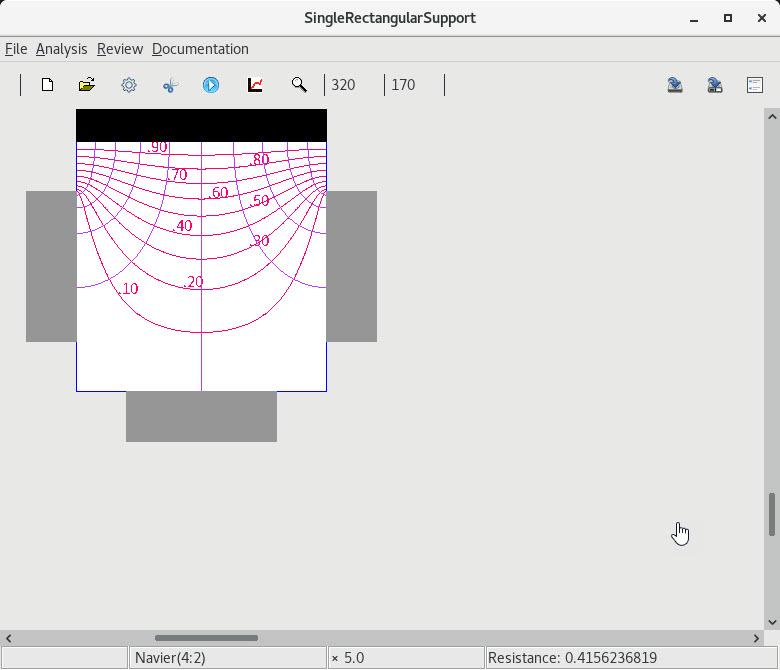The width and height of the screenshot is (780, 670).
Task: Click the blue scissors-like mesh icon
Action: click(170, 85)
